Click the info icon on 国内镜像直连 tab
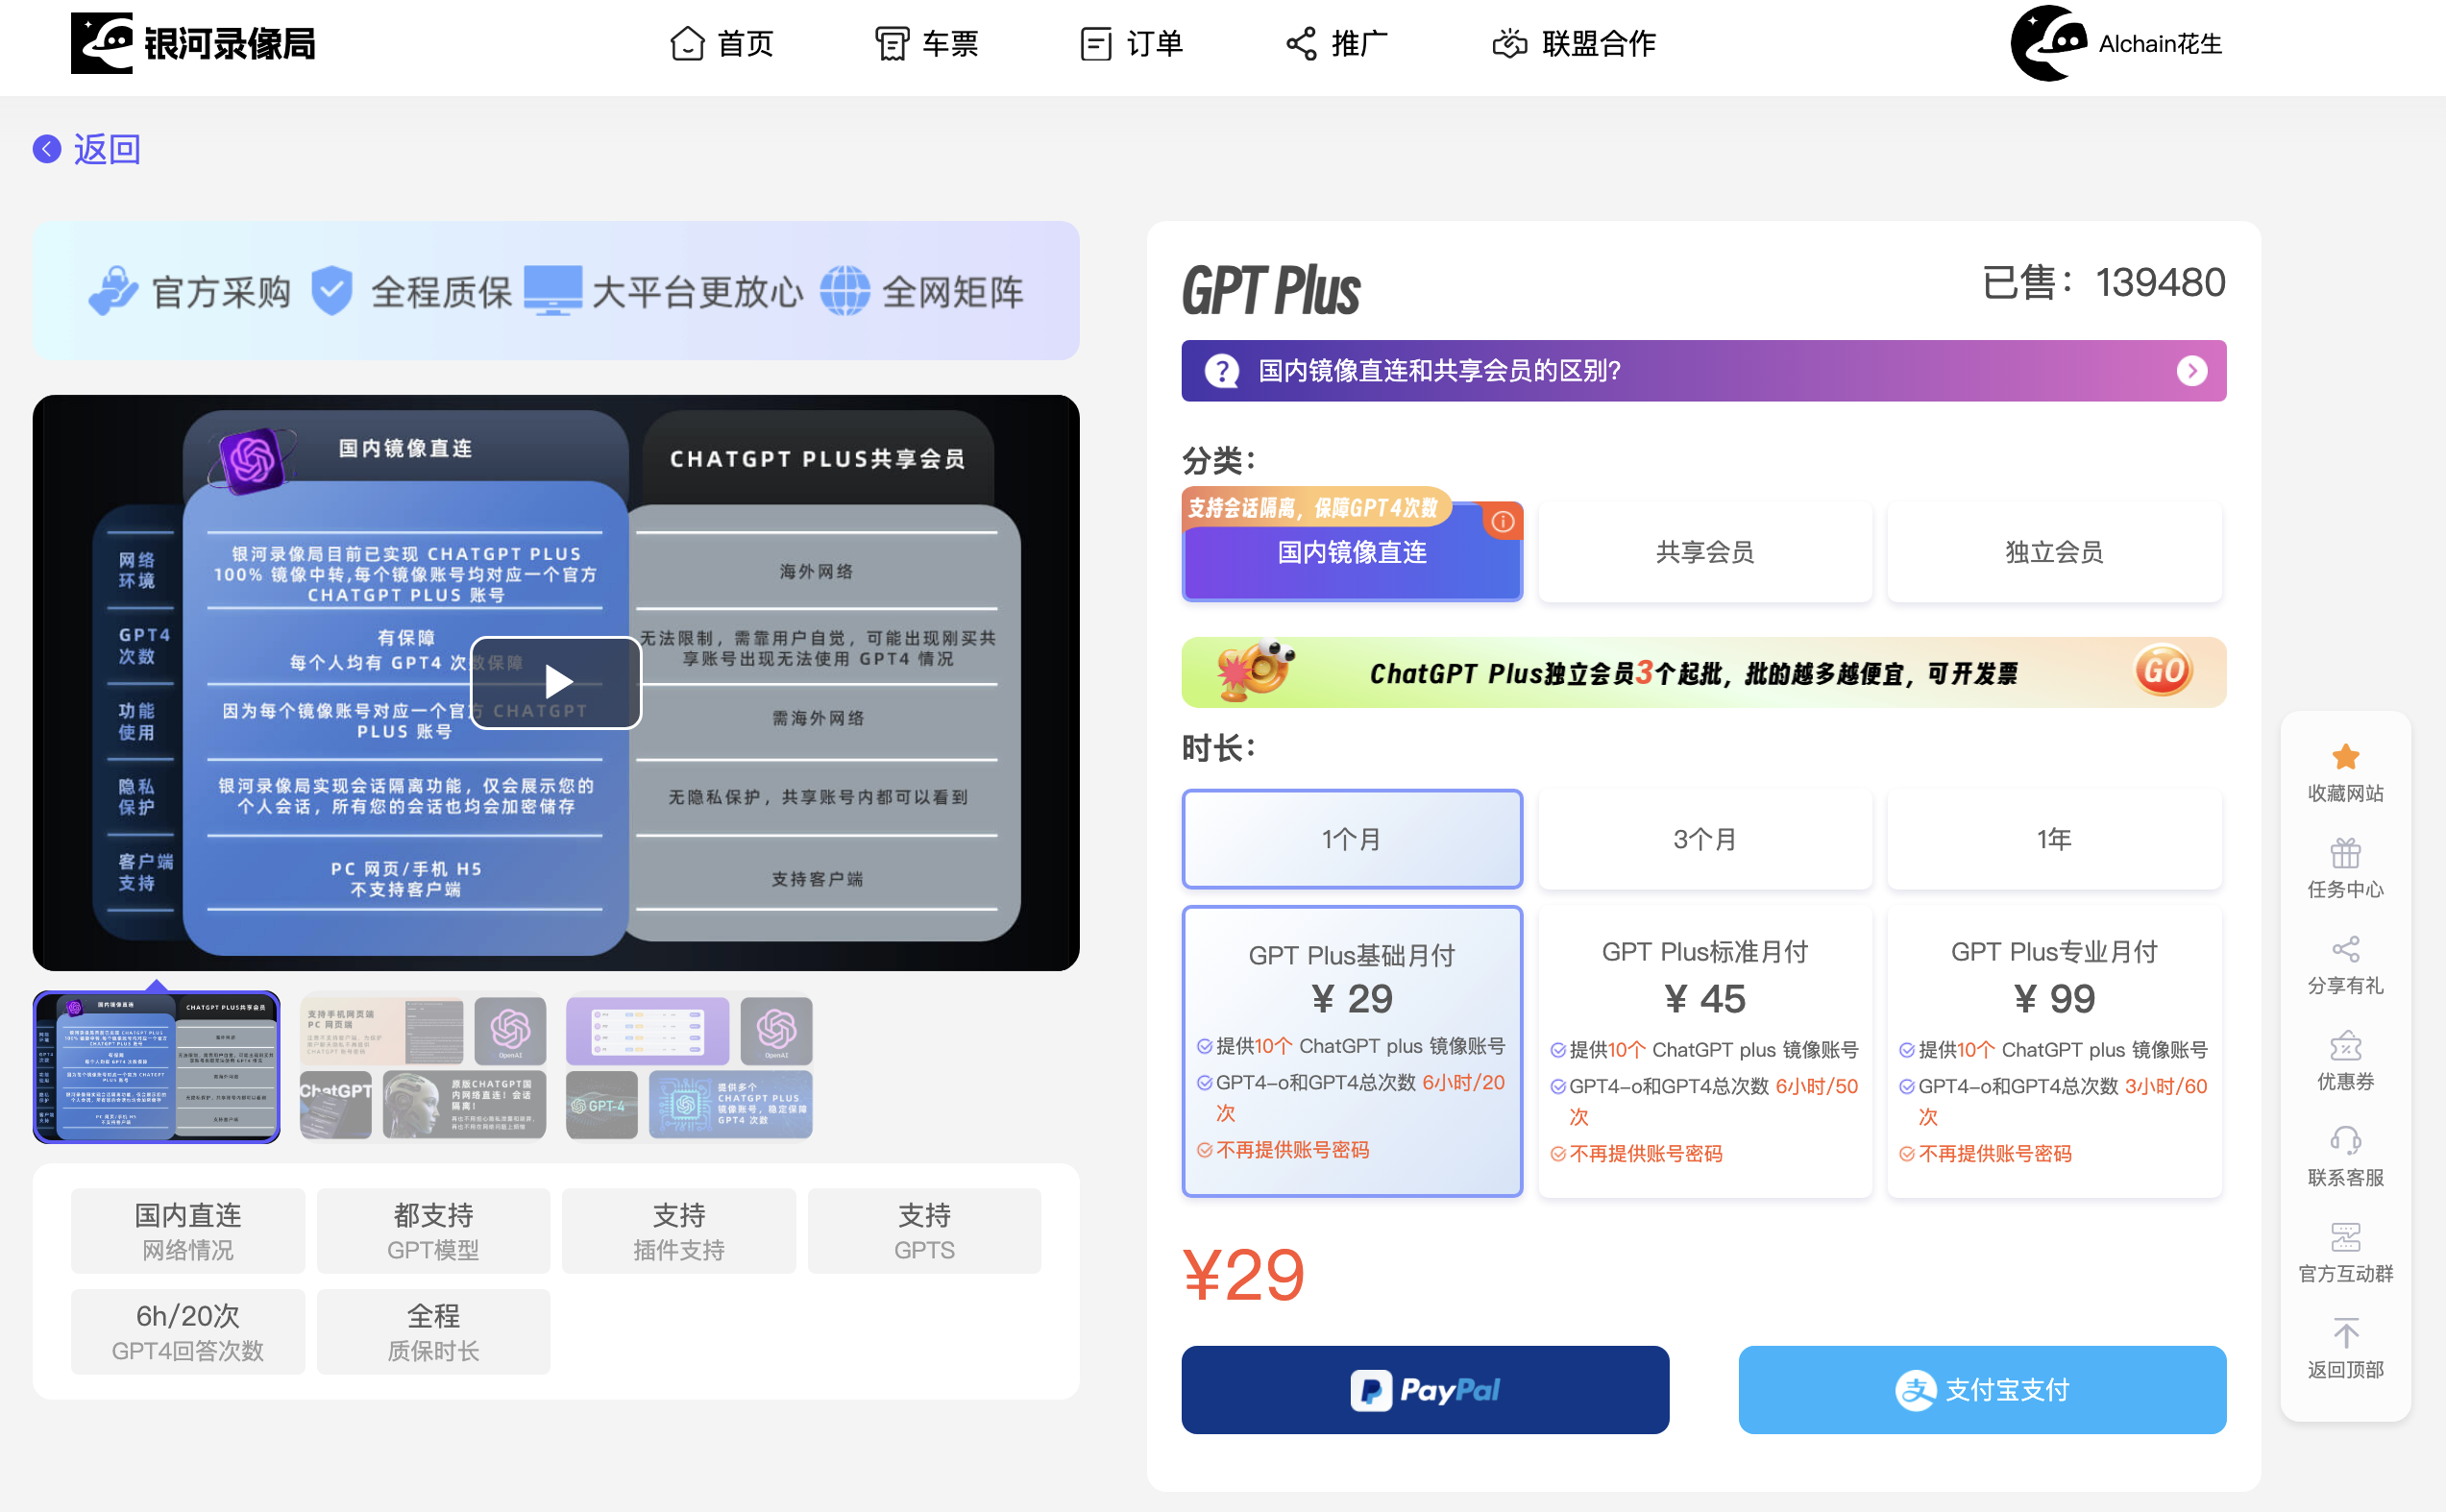Screen dimensions: 2446x1512 tap(1504, 520)
